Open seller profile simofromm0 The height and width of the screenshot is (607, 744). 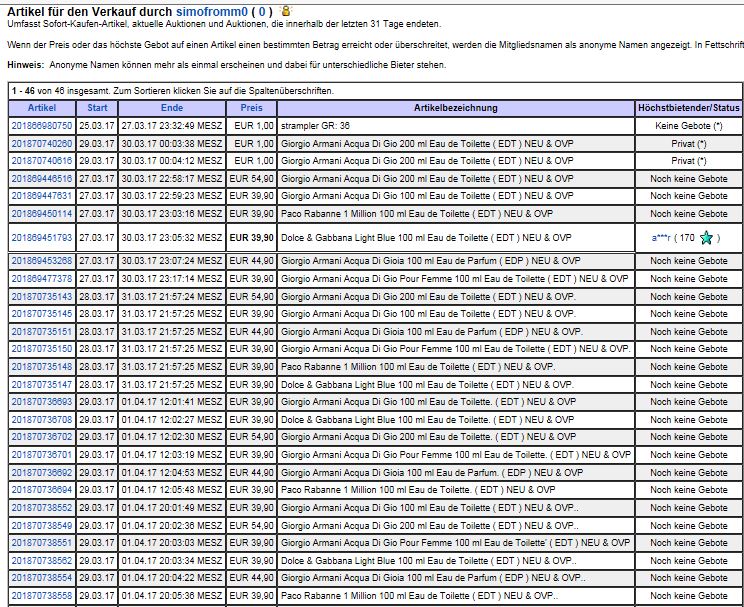212,11
